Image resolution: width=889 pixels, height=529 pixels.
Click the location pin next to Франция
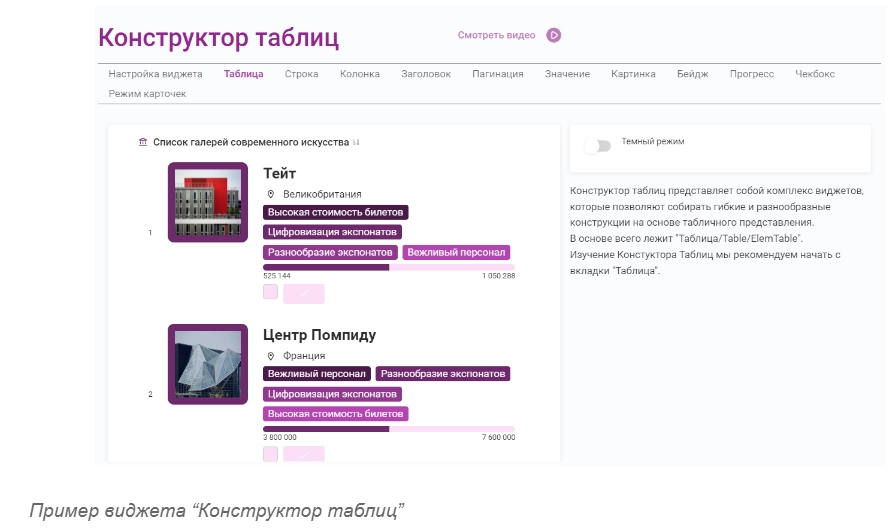point(270,355)
